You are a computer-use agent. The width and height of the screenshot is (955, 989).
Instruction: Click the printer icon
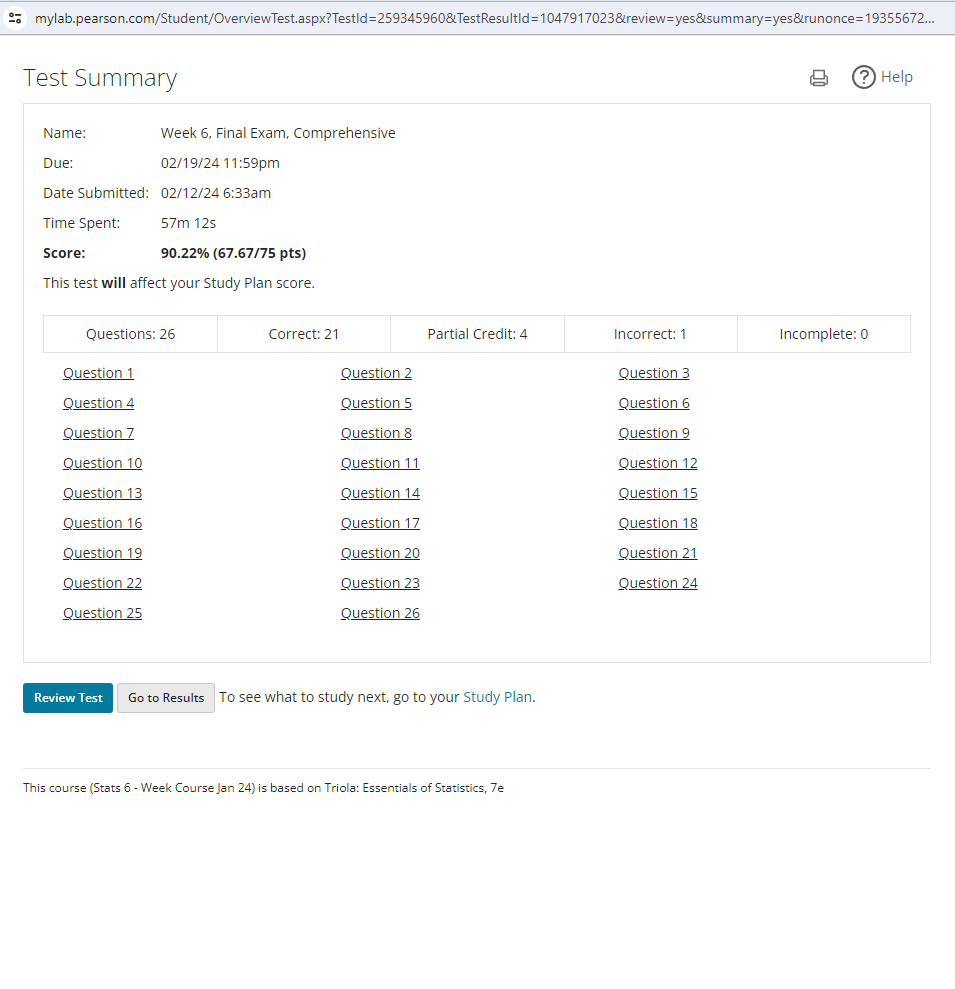point(818,78)
